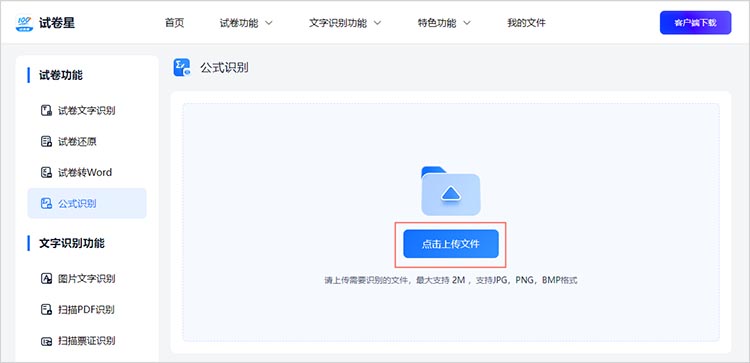This screenshot has height=363, width=750.
Task: Expand the 特色功能 dropdown chevron
Action: (467, 23)
